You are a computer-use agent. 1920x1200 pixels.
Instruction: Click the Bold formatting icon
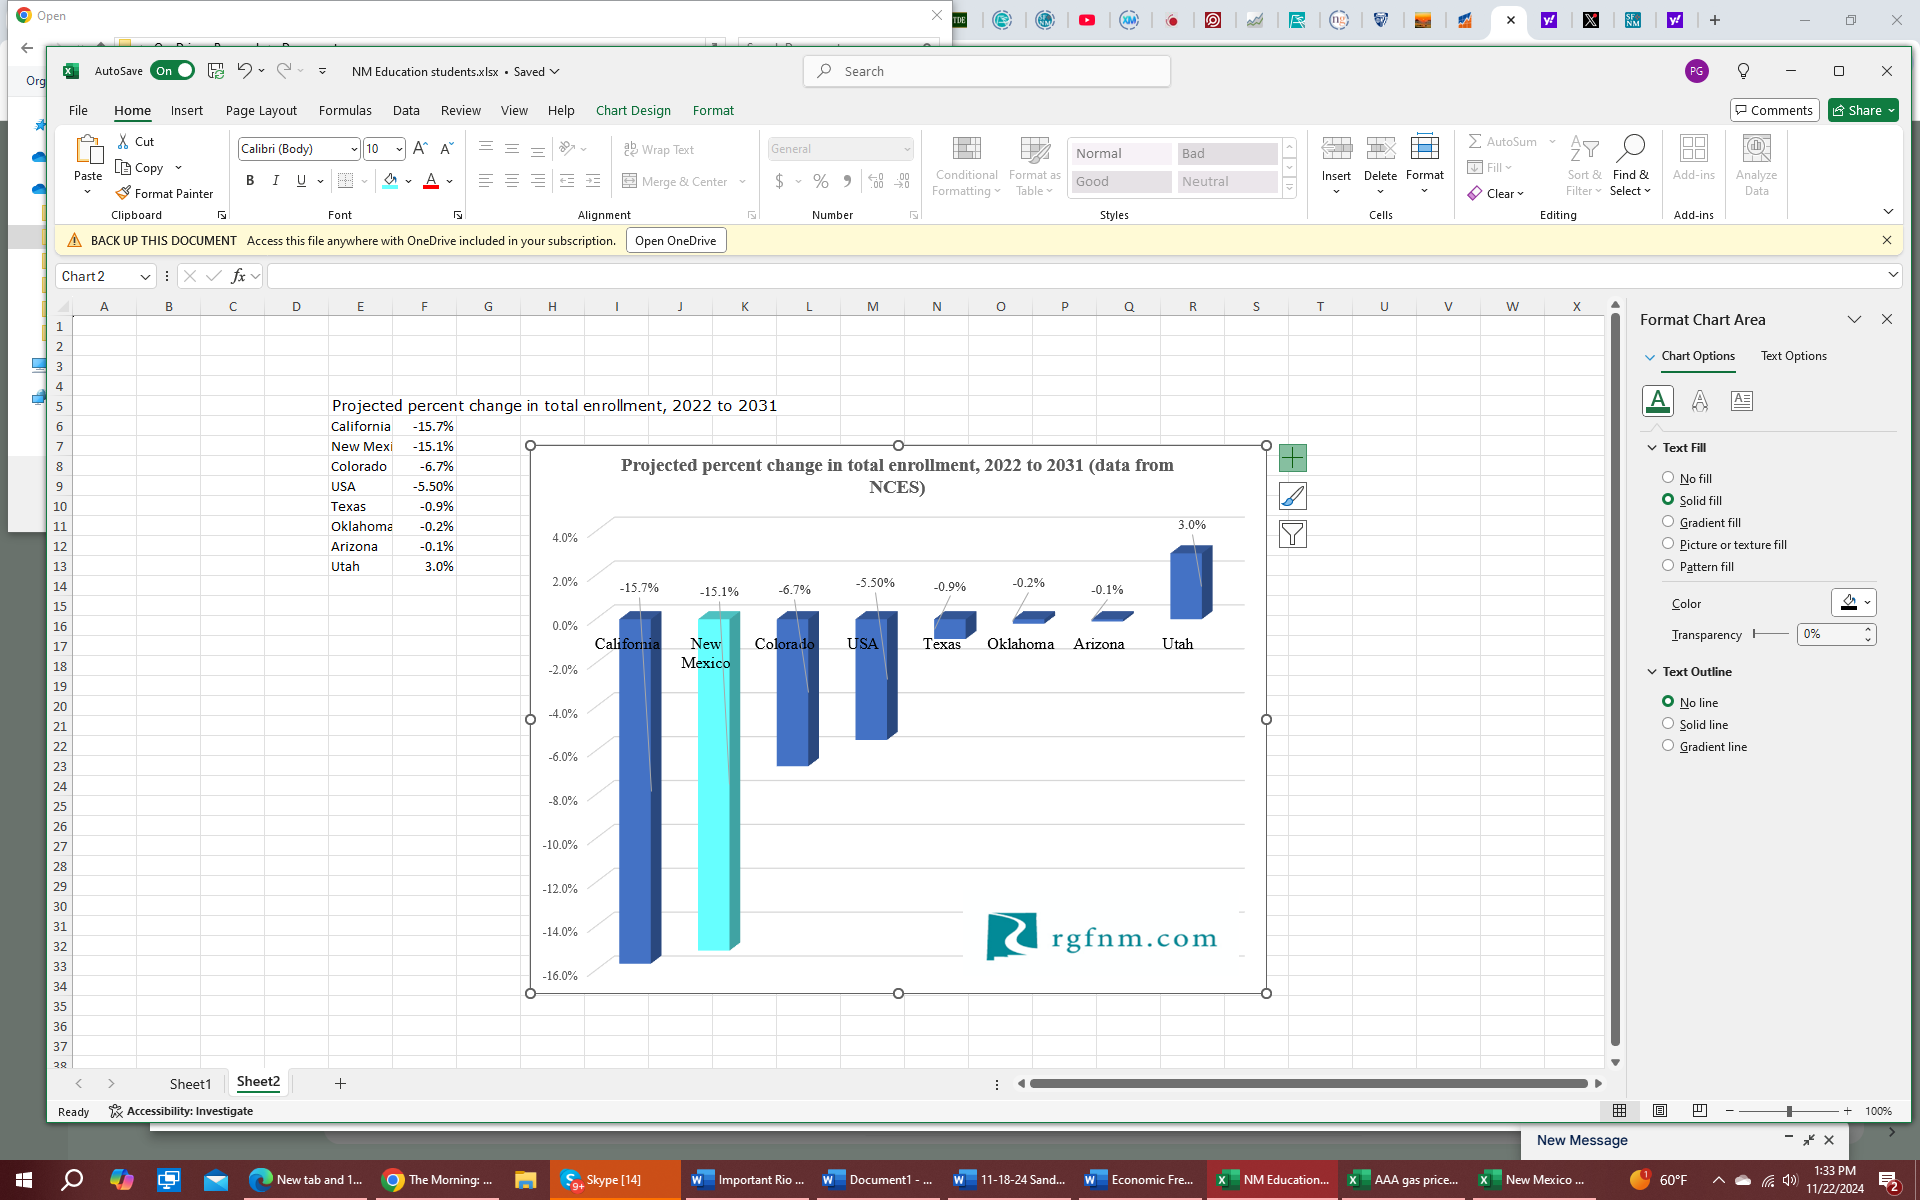(x=250, y=181)
